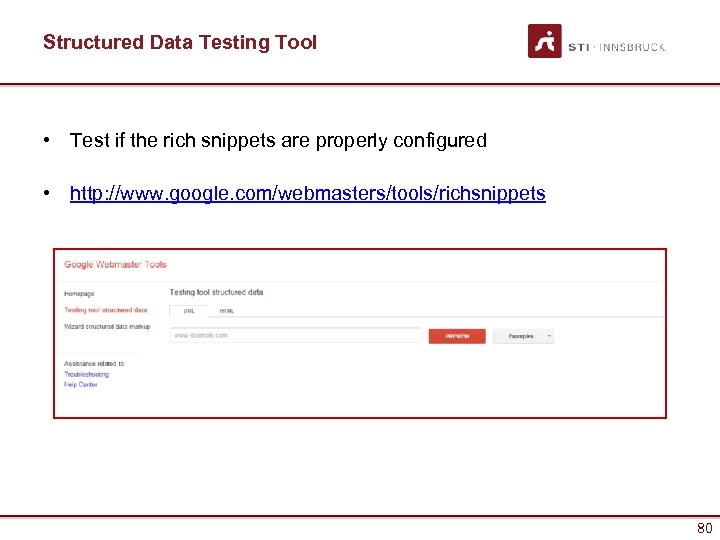Open Wizard structured data markup
Viewport: 720px width, 540px height.
point(105,326)
